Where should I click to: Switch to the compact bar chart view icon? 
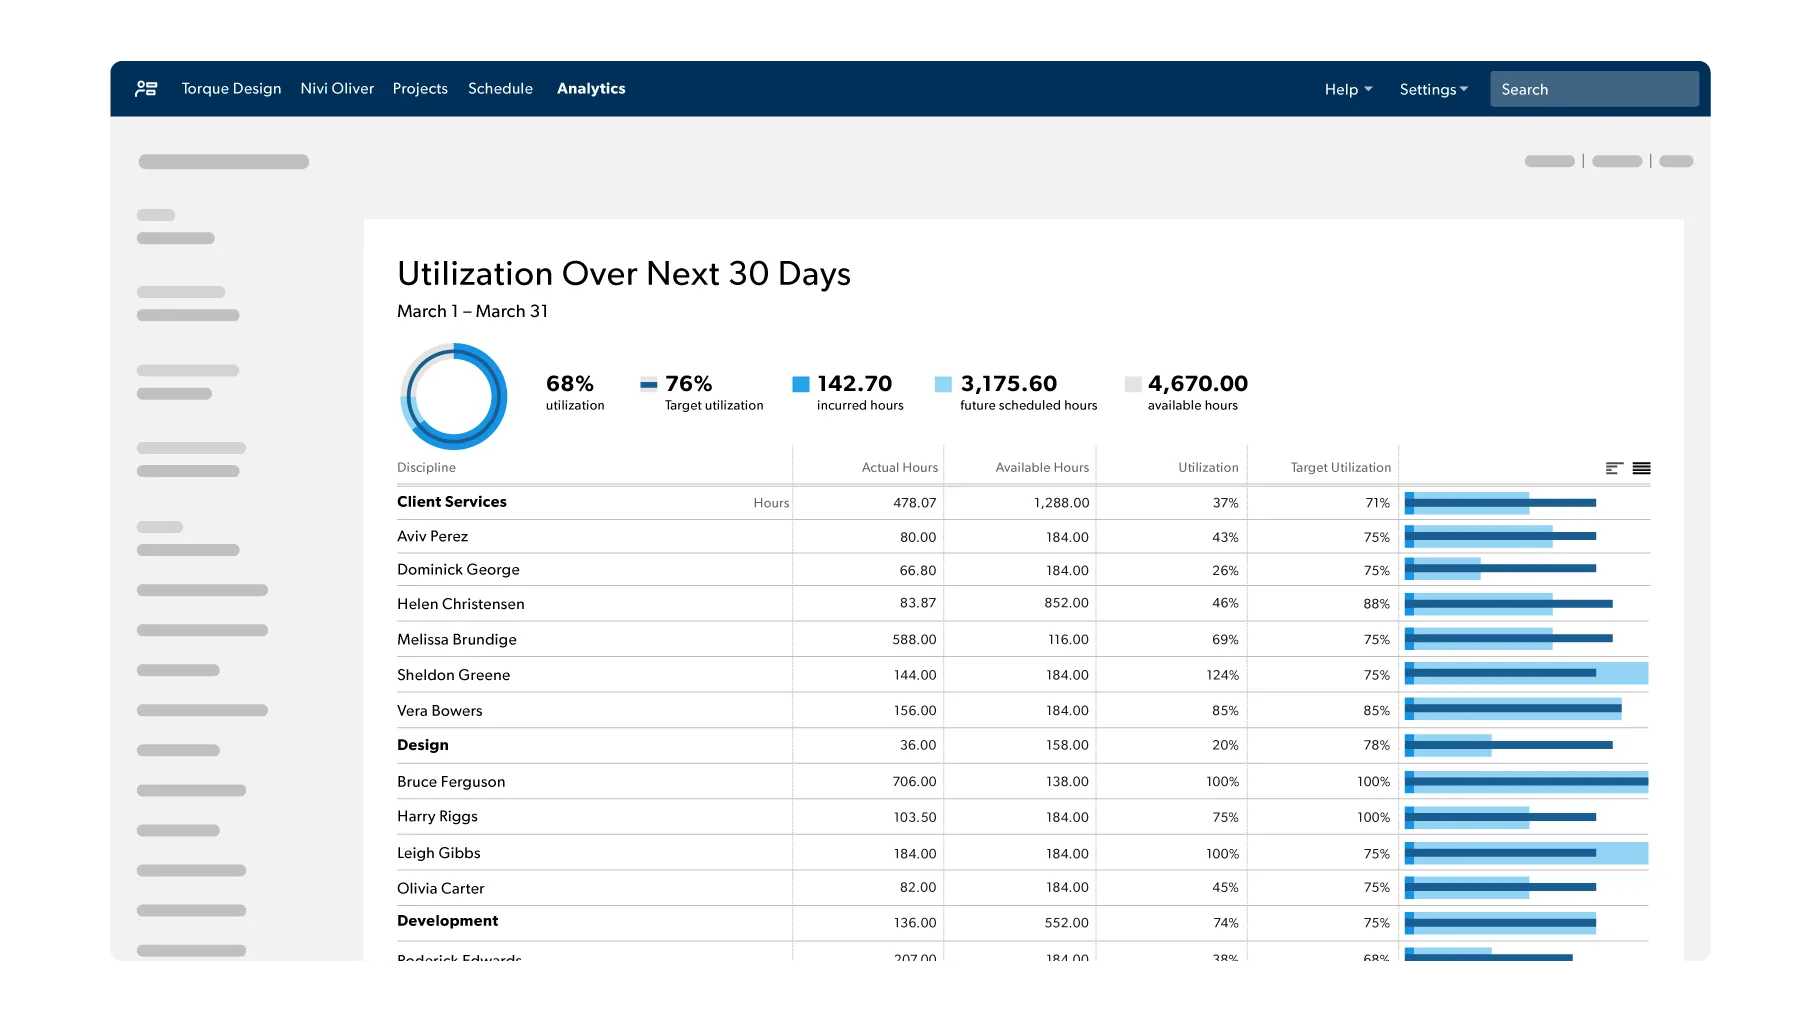pyautogui.click(x=1613, y=468)
